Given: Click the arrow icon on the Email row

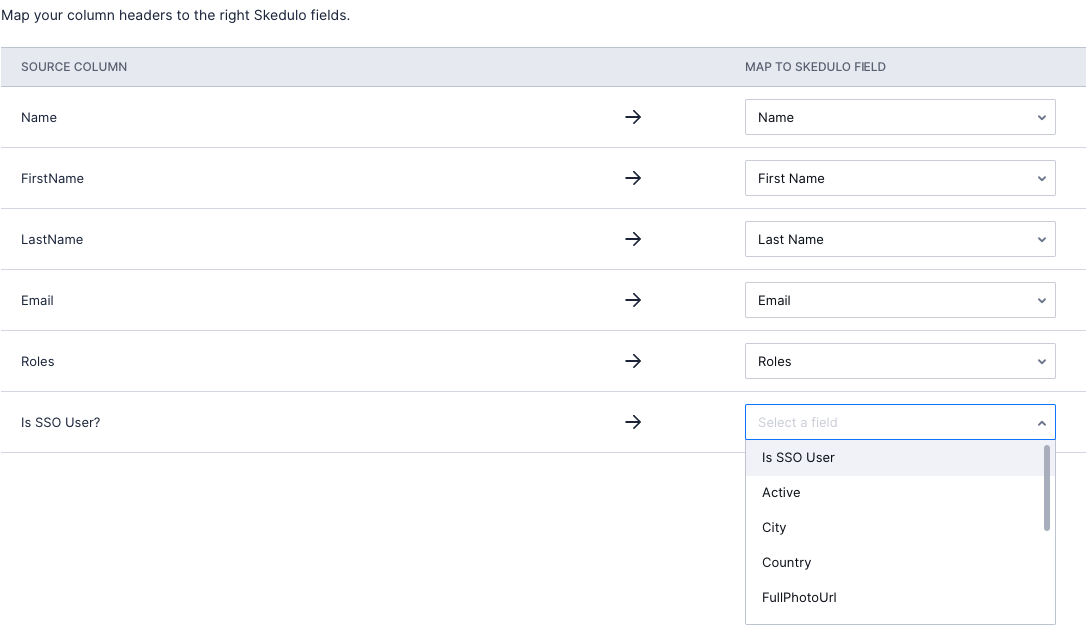Looking at the screenshot, I should (633, 300).
